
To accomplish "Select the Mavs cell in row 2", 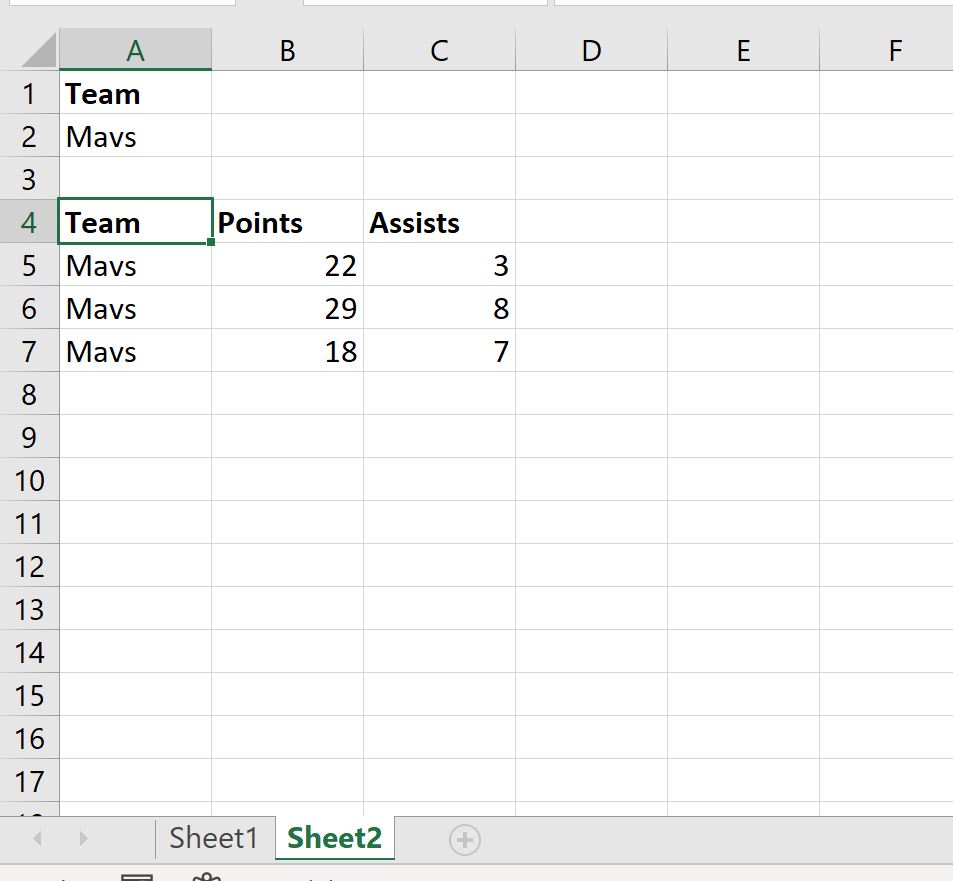I will (135, 136).
